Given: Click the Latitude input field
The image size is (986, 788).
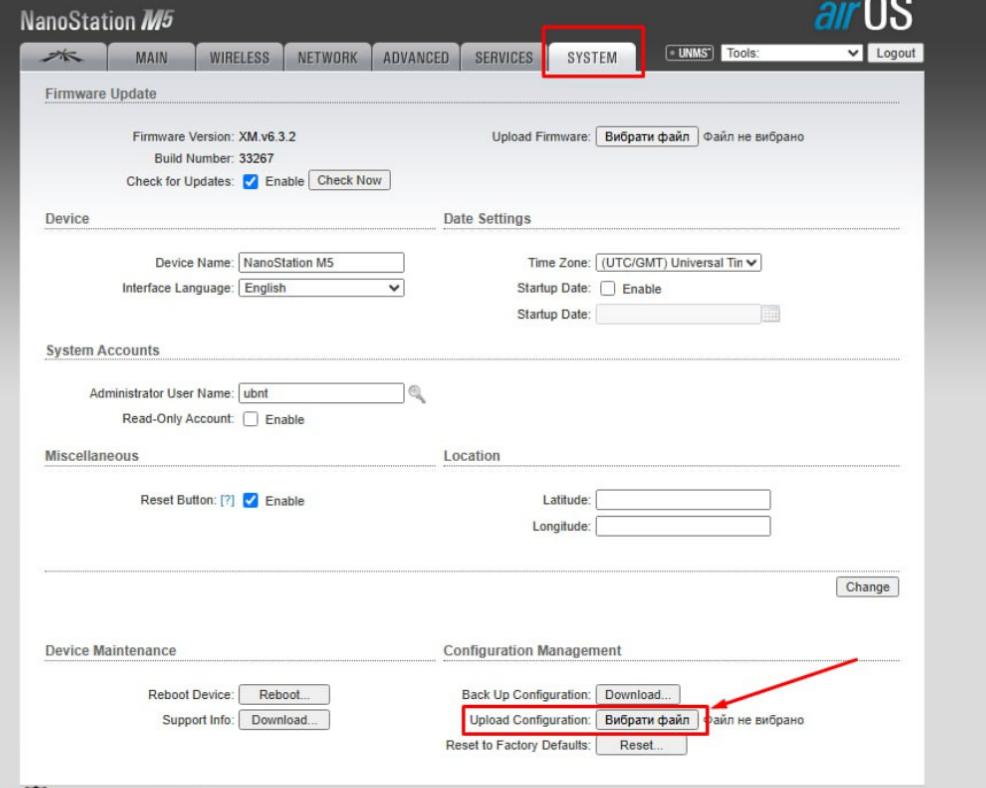Looking at the screenshot, I should (683, 500).
